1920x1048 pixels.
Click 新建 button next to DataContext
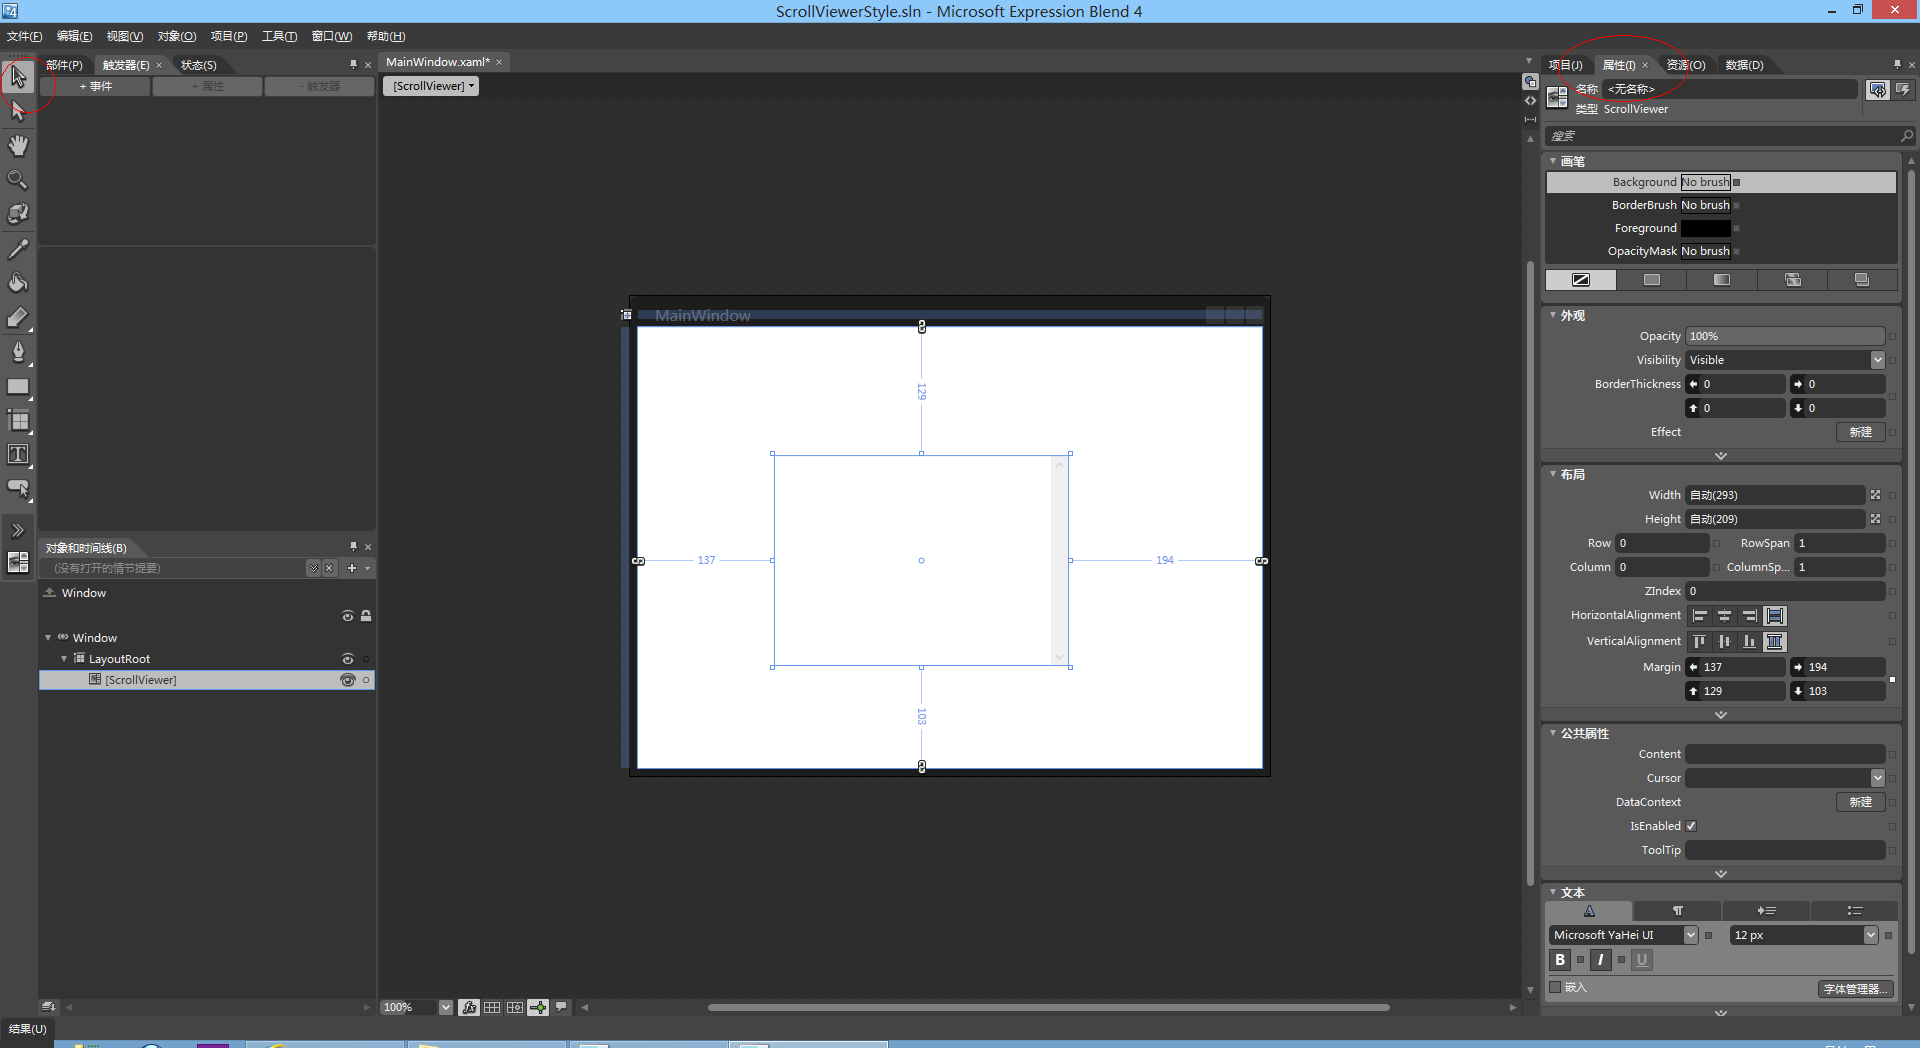(1860, 802)
